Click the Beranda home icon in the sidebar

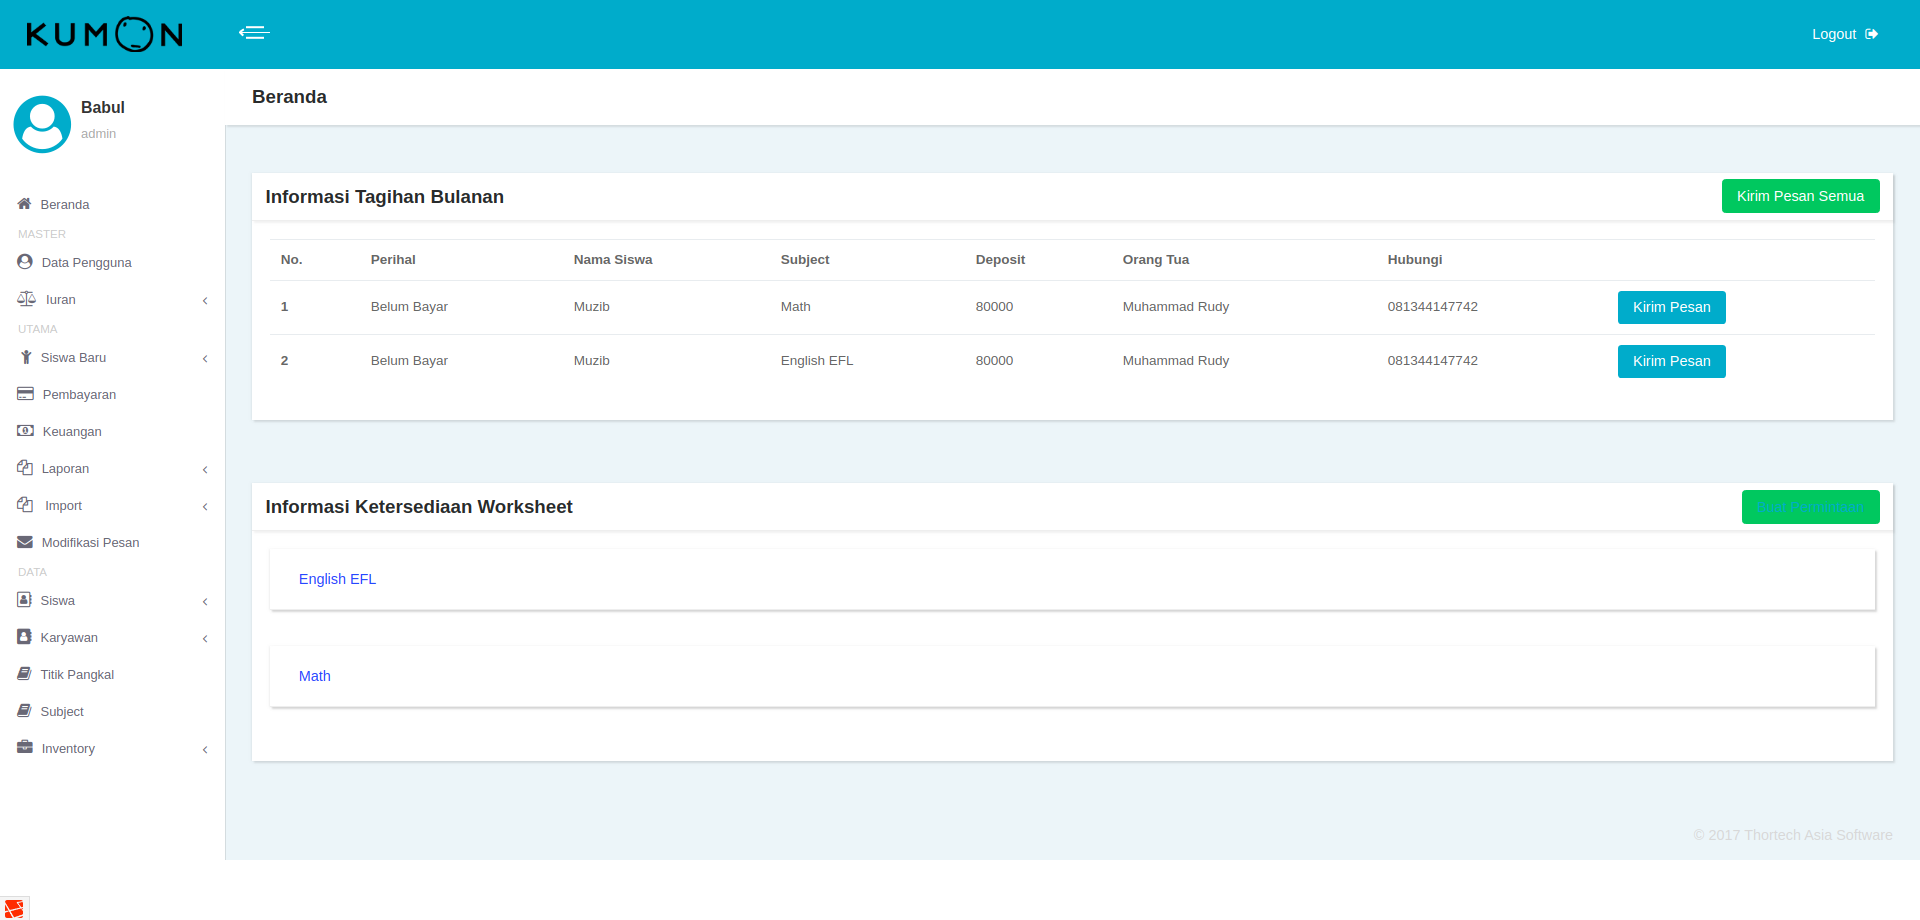25,204
